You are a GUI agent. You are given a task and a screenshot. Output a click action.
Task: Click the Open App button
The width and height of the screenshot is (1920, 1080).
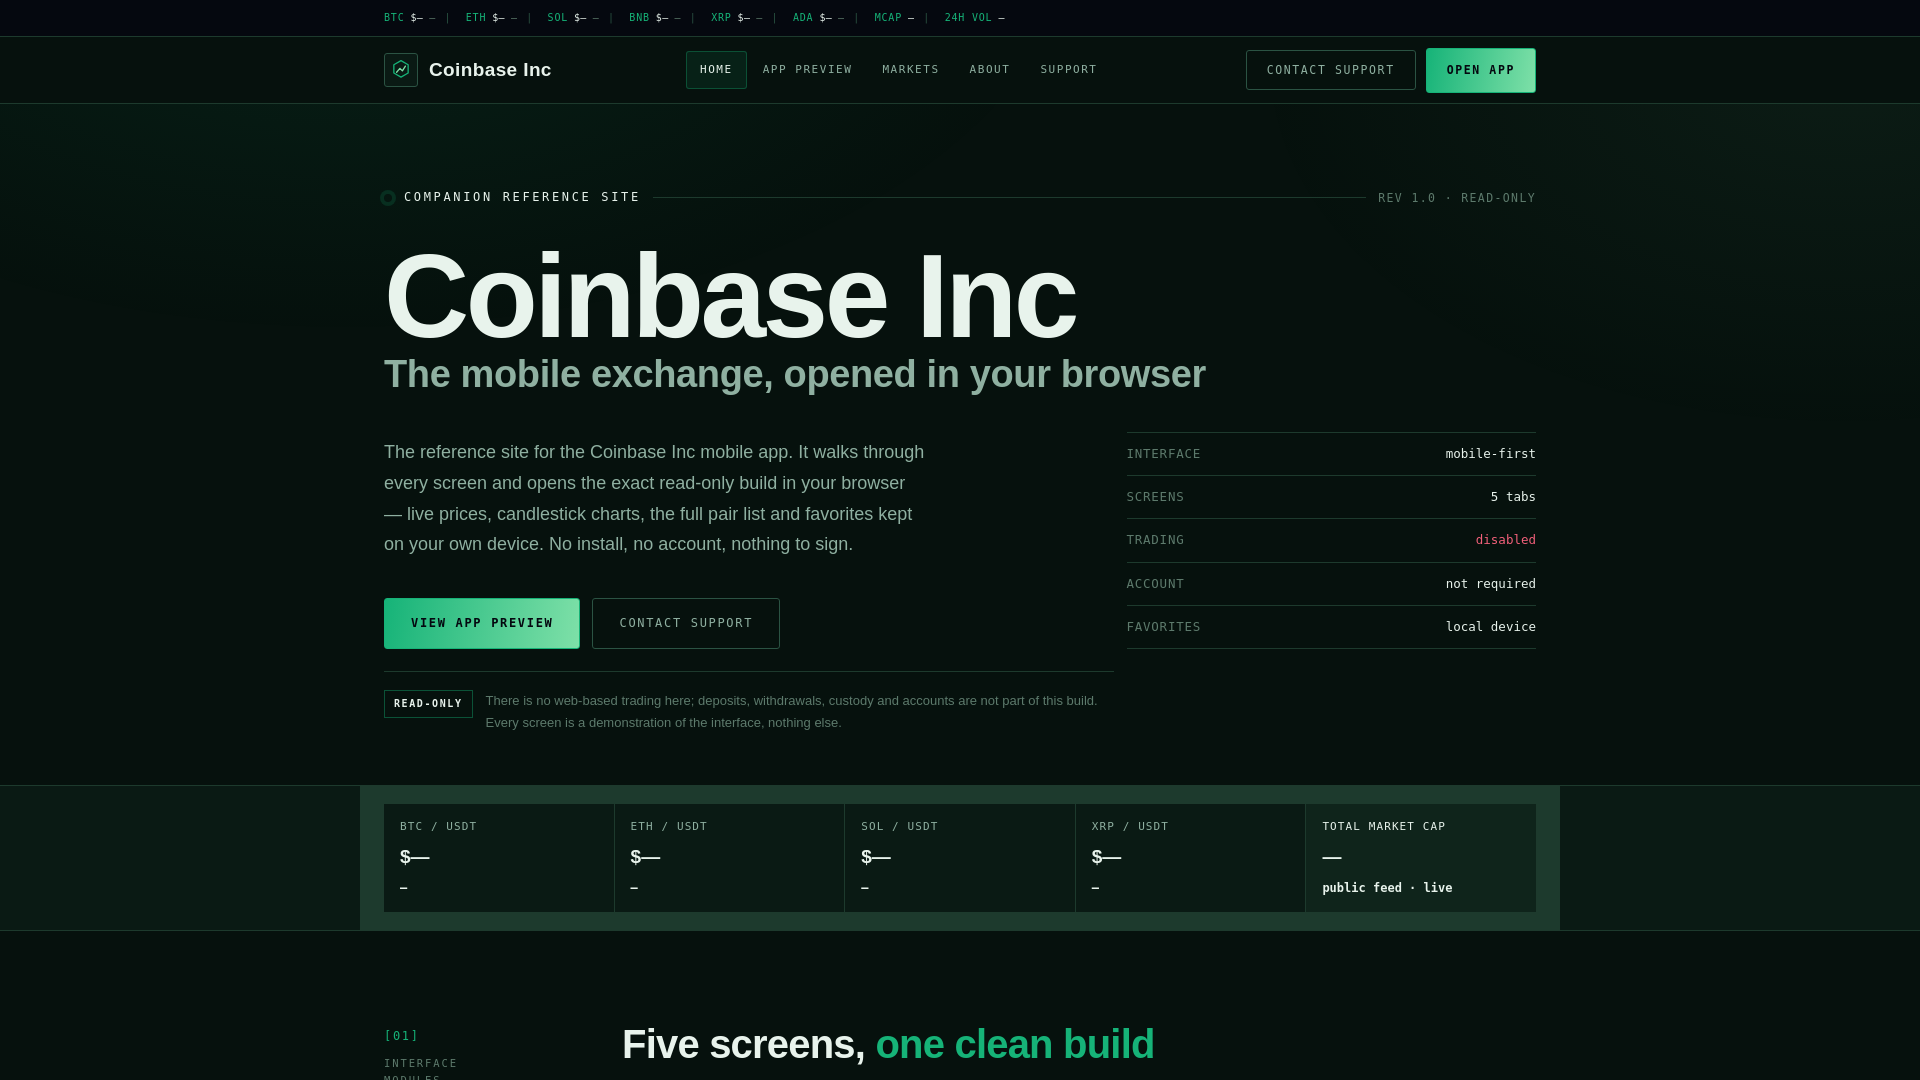click(1481, 70)
